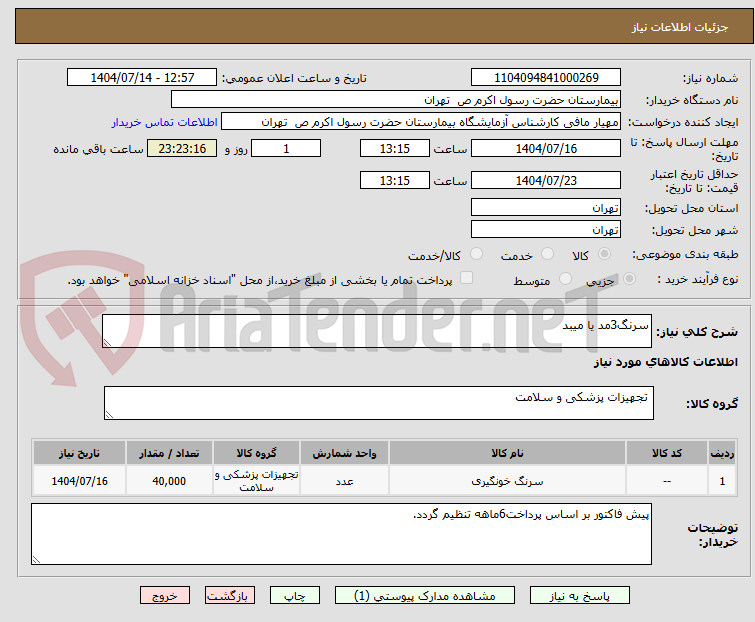Click the کد کالا column header

(666, 453)
